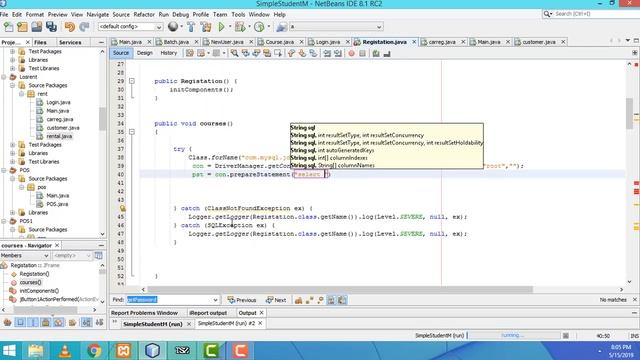Click the Undo icon
The height and width of the screenshot is (360, 640).
click(70, 27)
